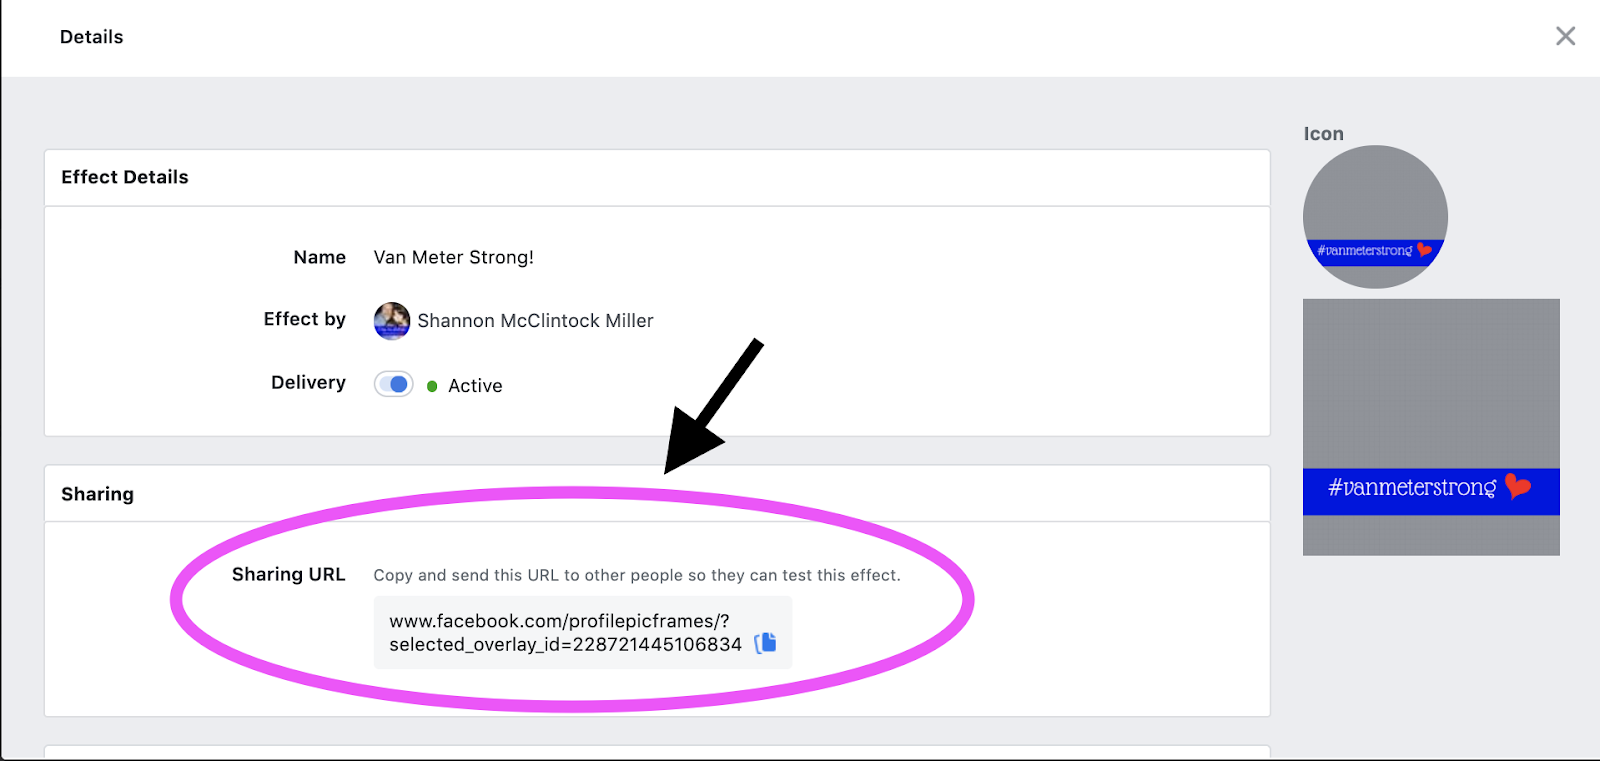
Task: Select the sharing URL text field
Action: 582,632
